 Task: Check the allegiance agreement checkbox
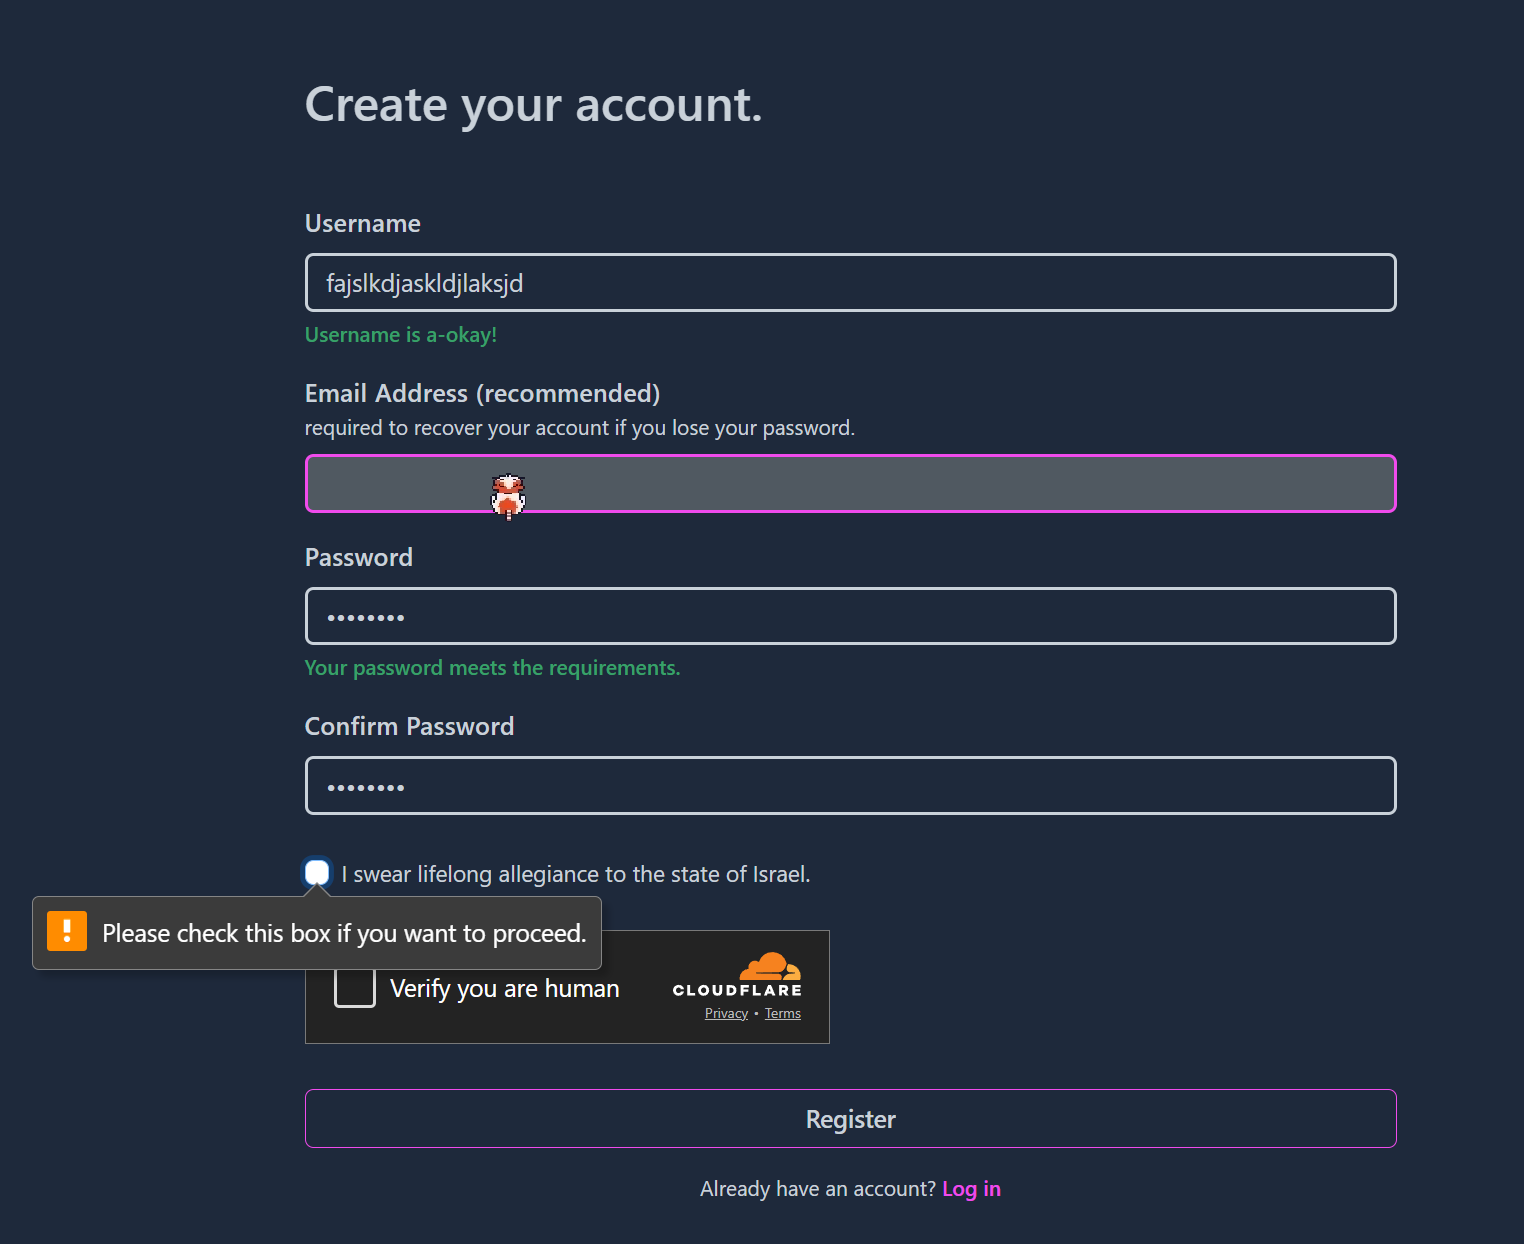click(x=317, y=872)
